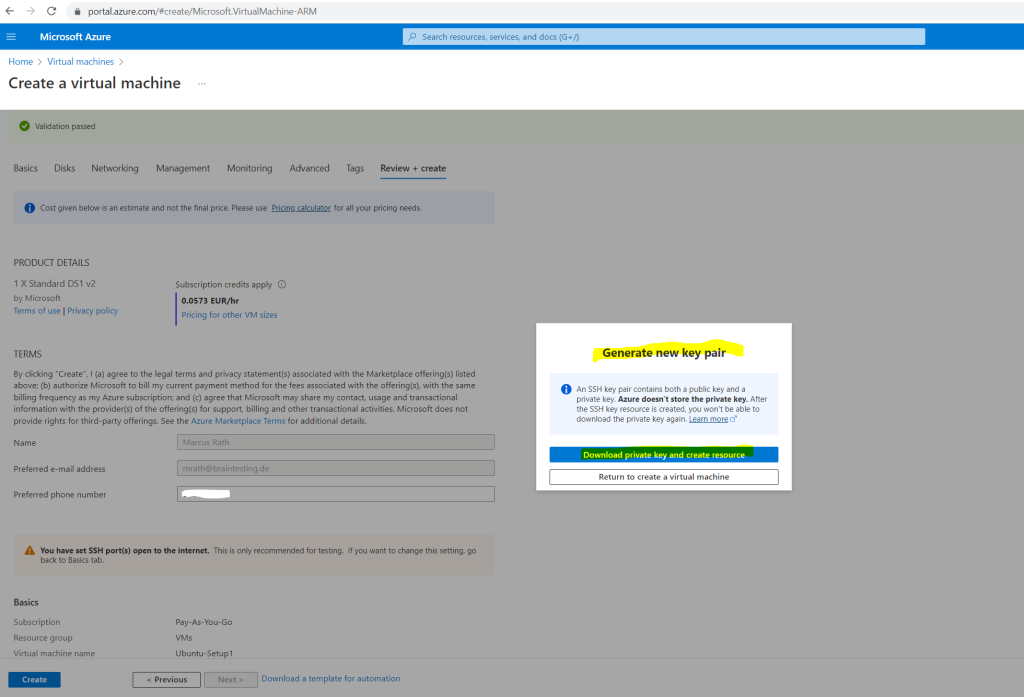Click the Preferred e-mail address field
1024x697 pixels.
(x=336, y=468)
